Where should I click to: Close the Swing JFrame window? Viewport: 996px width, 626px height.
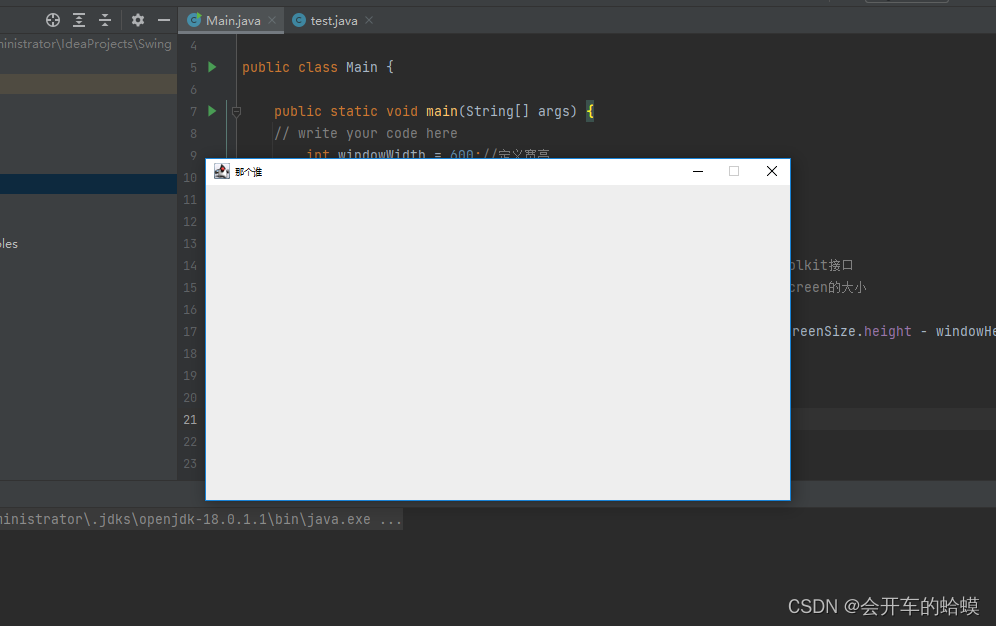(772, 171)
